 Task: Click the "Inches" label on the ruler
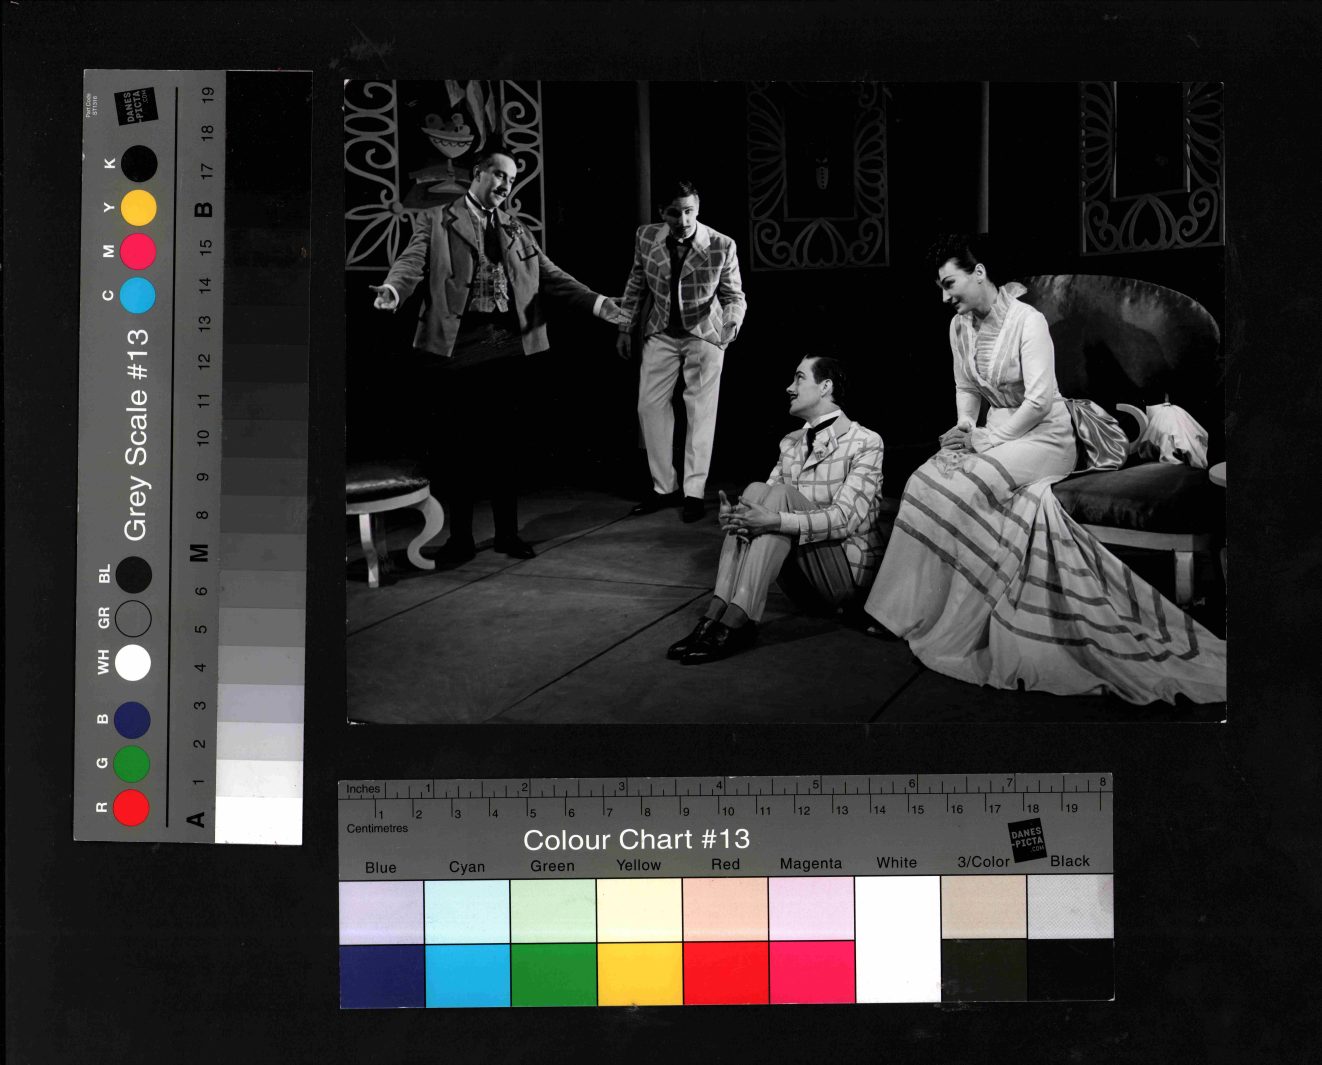click(363, 789)
